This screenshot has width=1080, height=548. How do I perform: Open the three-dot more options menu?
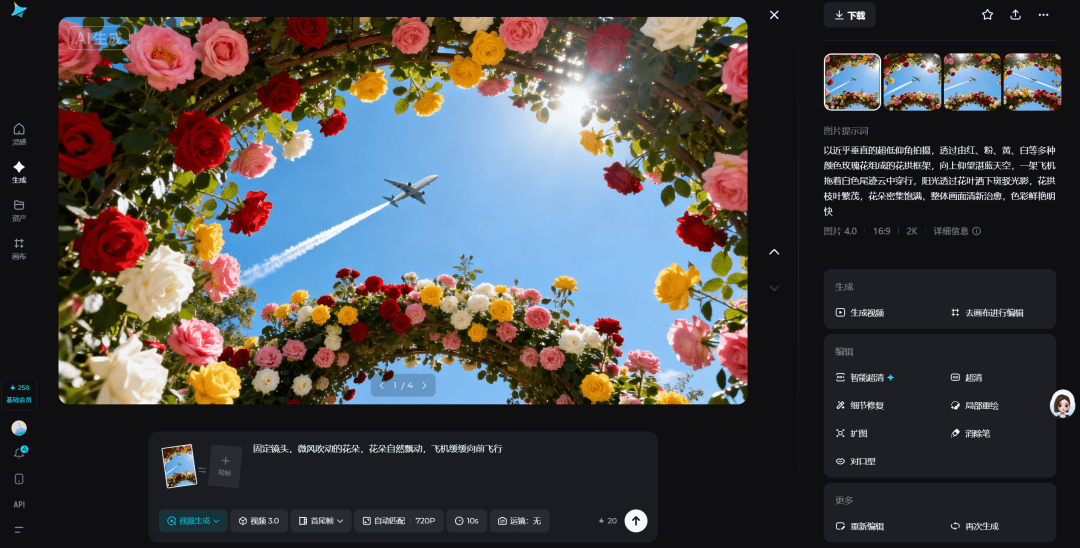pyautogui.click(x=1043, y=15)
